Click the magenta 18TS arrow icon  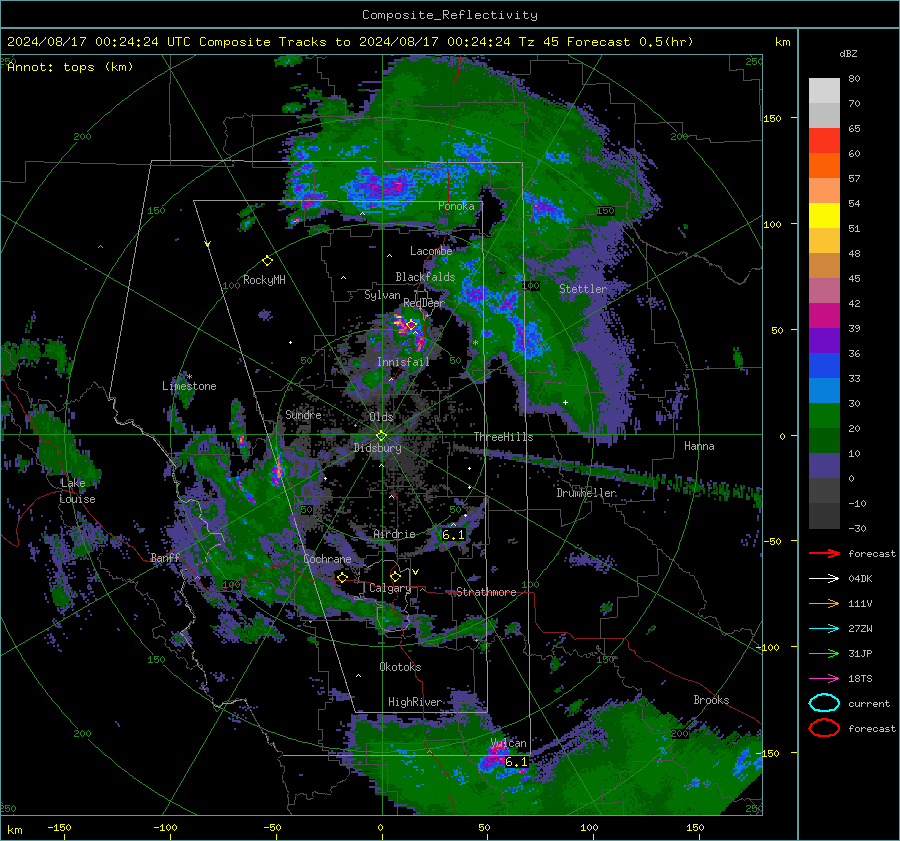824,679
